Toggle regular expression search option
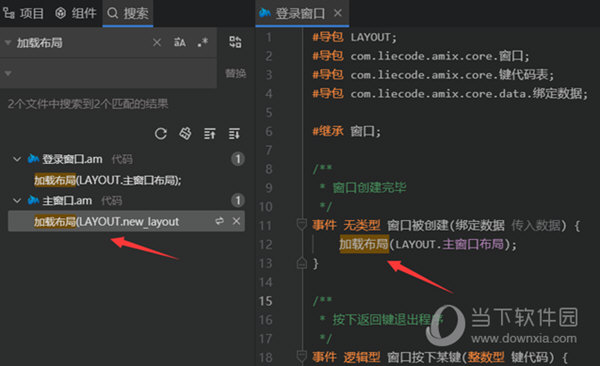The image size is (600, 366). click(x=203, y=42)
